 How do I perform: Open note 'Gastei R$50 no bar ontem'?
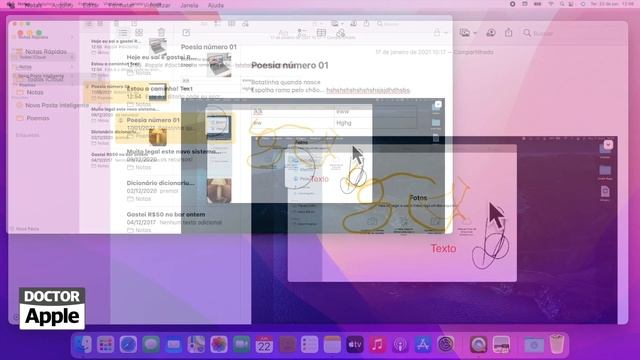coord(176,222)
